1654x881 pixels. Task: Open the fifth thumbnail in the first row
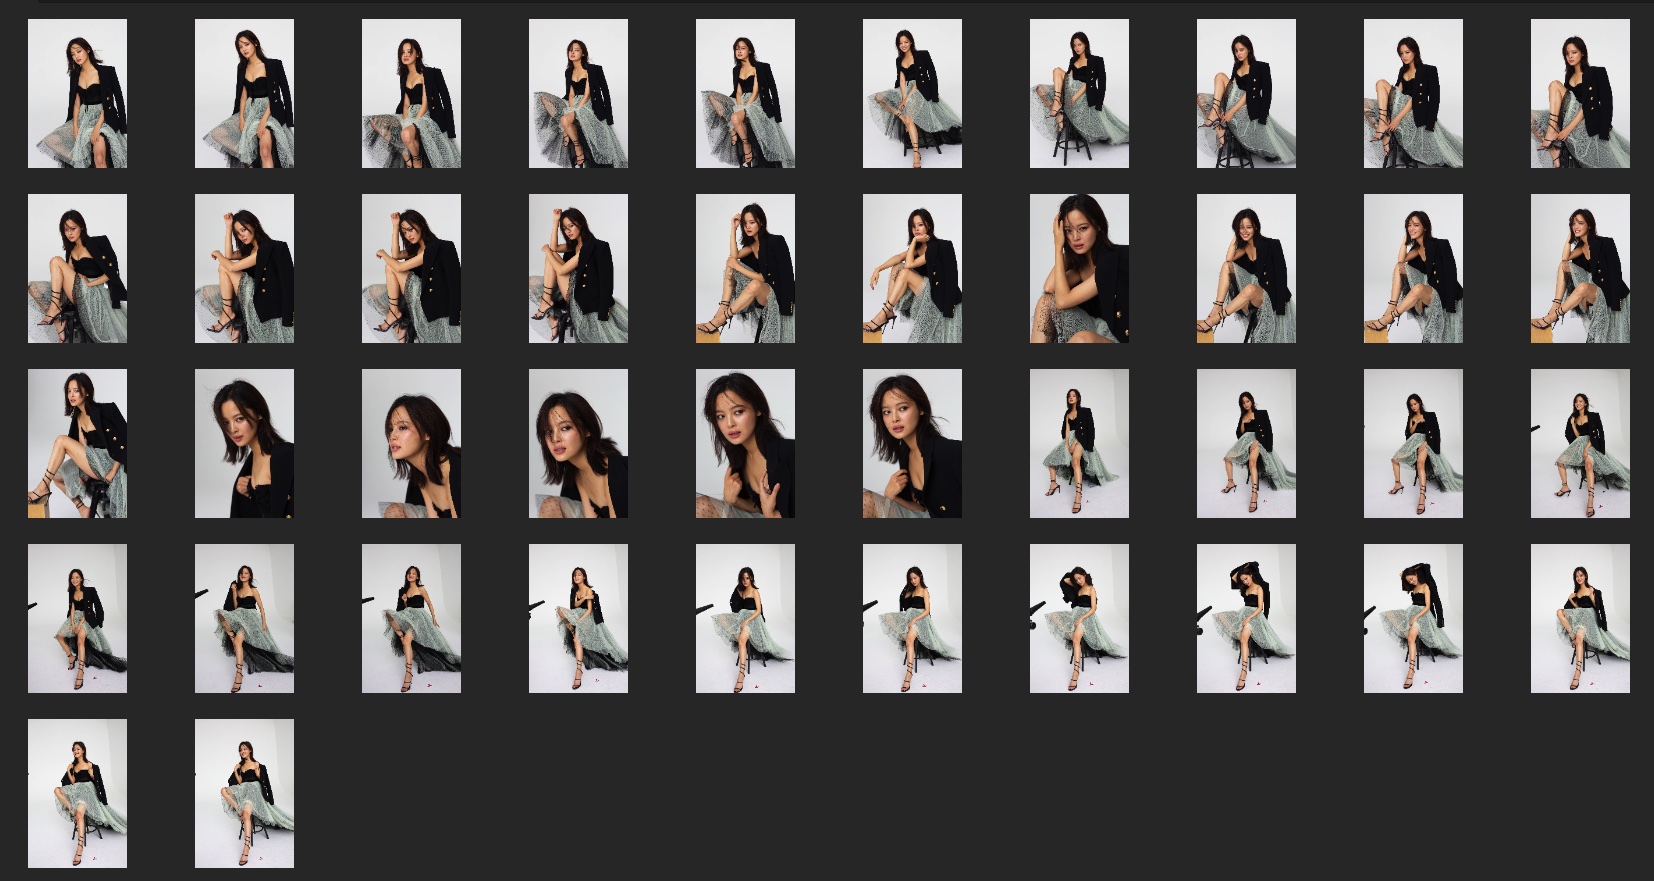click(x=745, y=93)
